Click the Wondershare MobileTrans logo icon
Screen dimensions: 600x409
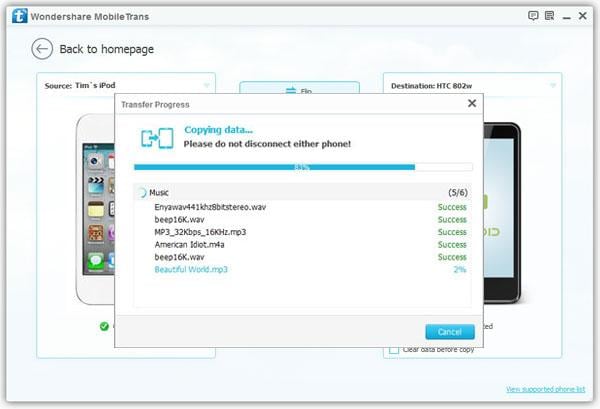coord(20,16)
